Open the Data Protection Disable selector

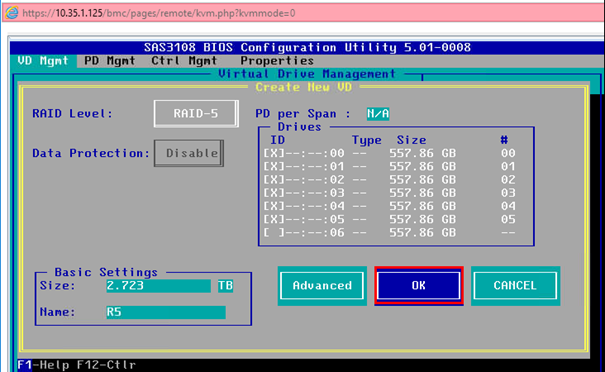(189, 153)
